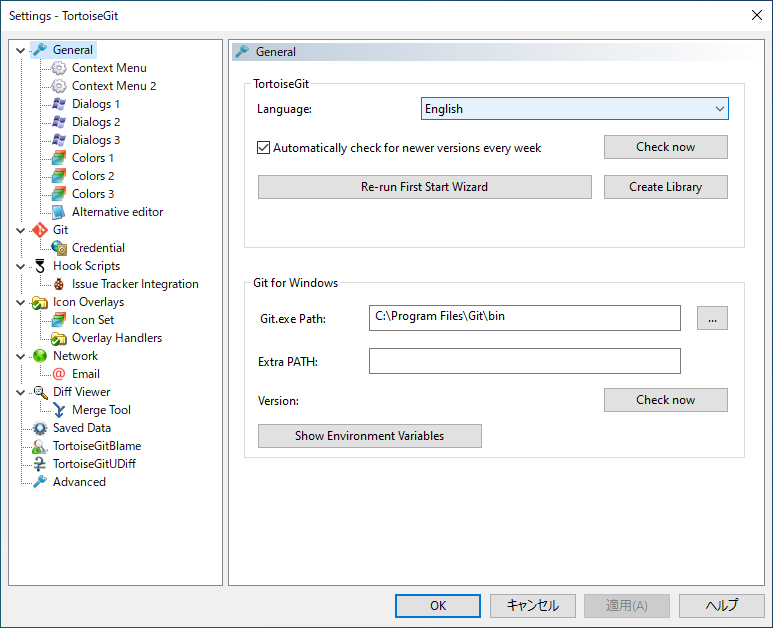Viewport: 773px width, 628px height.
Task: Open Issue Tracker Integration page
Action: [x=135, y=284]
